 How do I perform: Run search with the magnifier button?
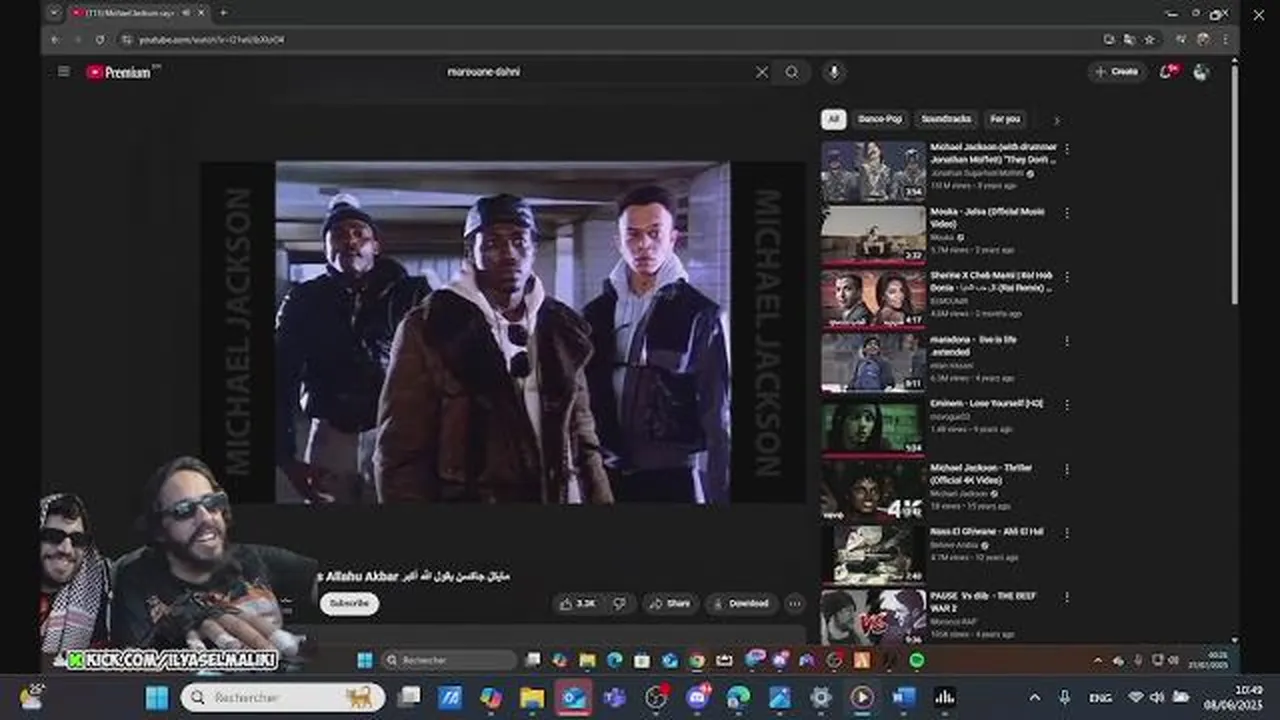click(x=792, y=72)
